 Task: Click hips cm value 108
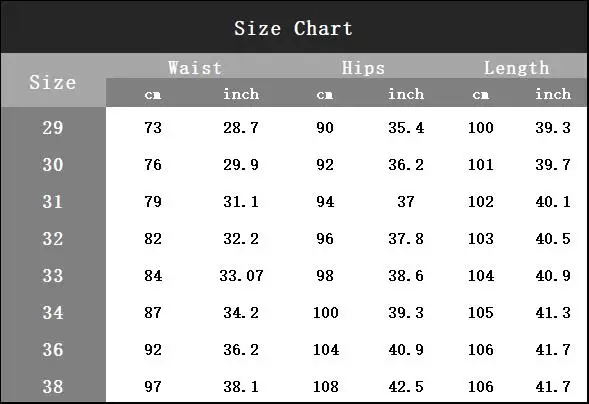click(326, 386)
